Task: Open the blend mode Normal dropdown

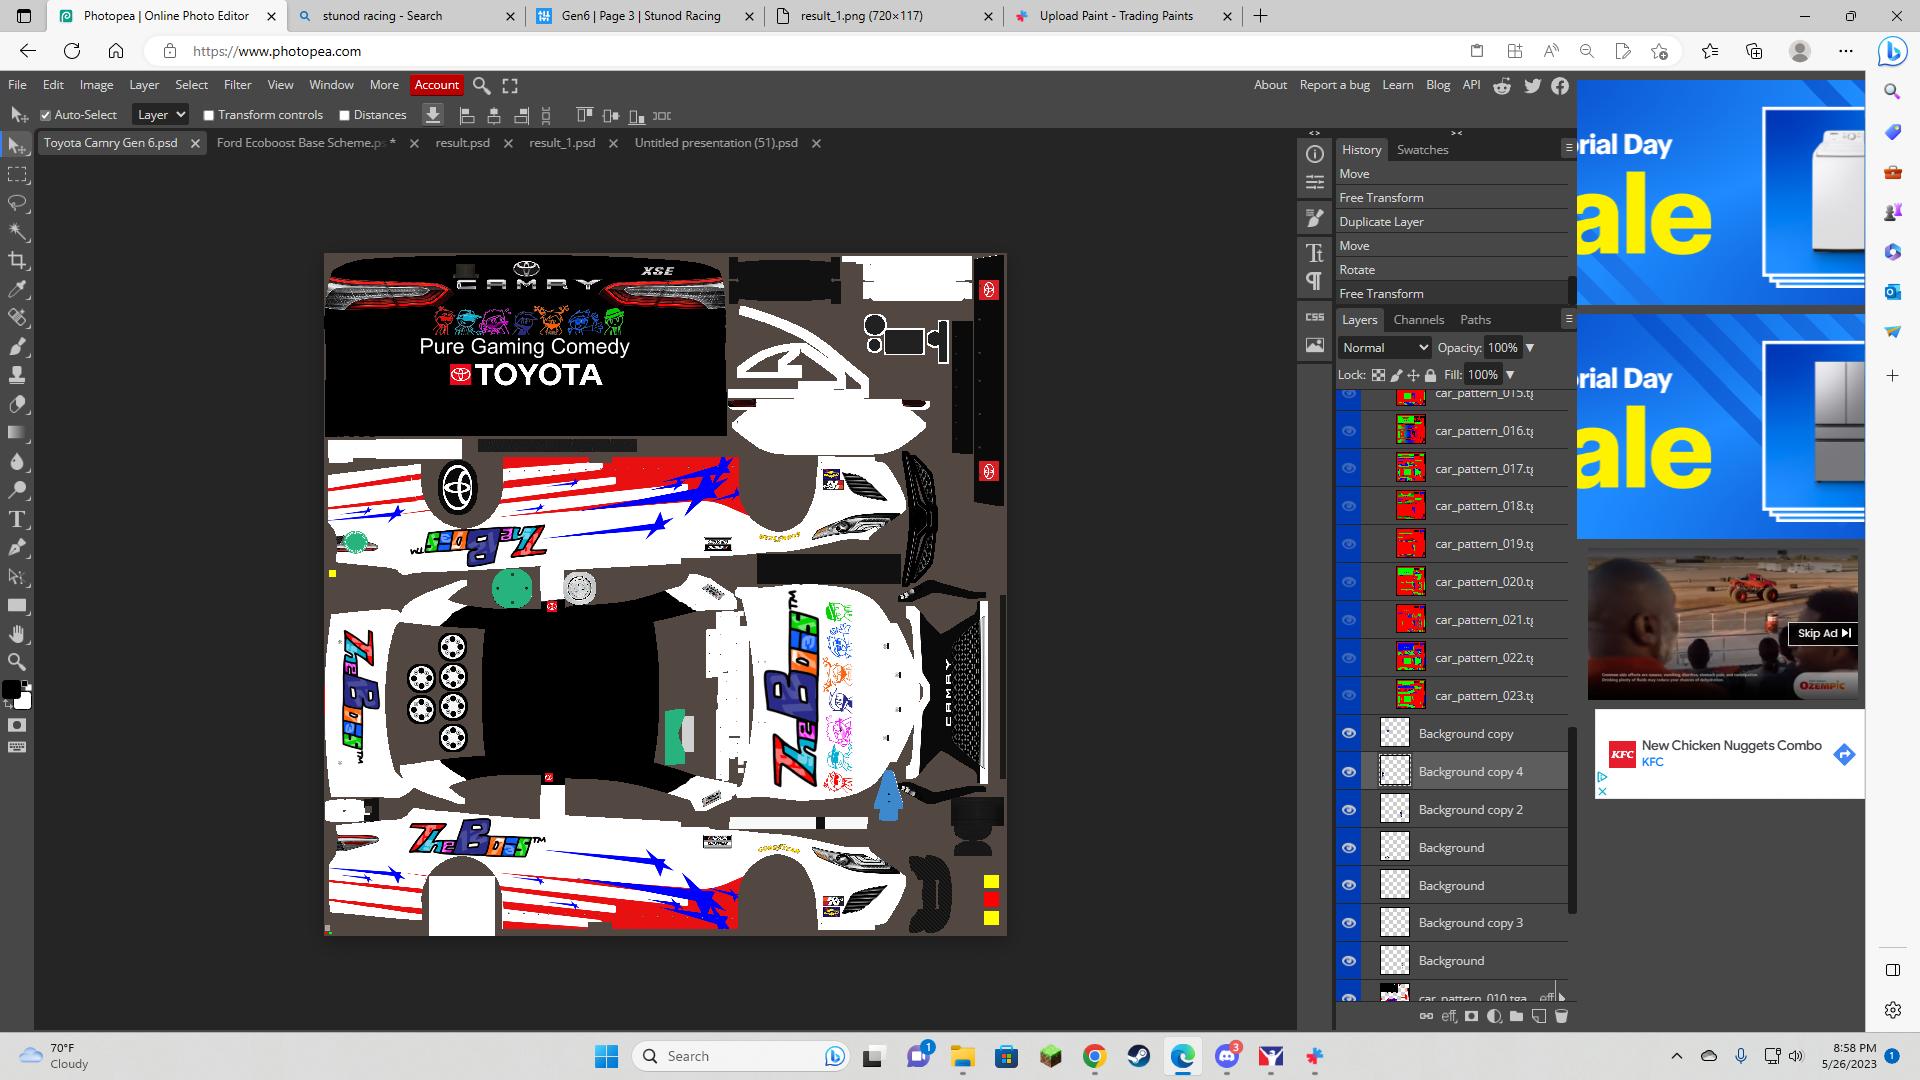Action: click(1384, 348)
